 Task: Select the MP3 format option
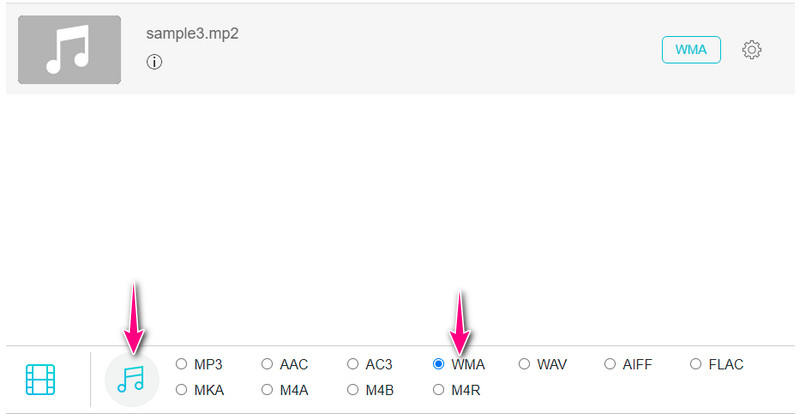click(x=182, y=364)
